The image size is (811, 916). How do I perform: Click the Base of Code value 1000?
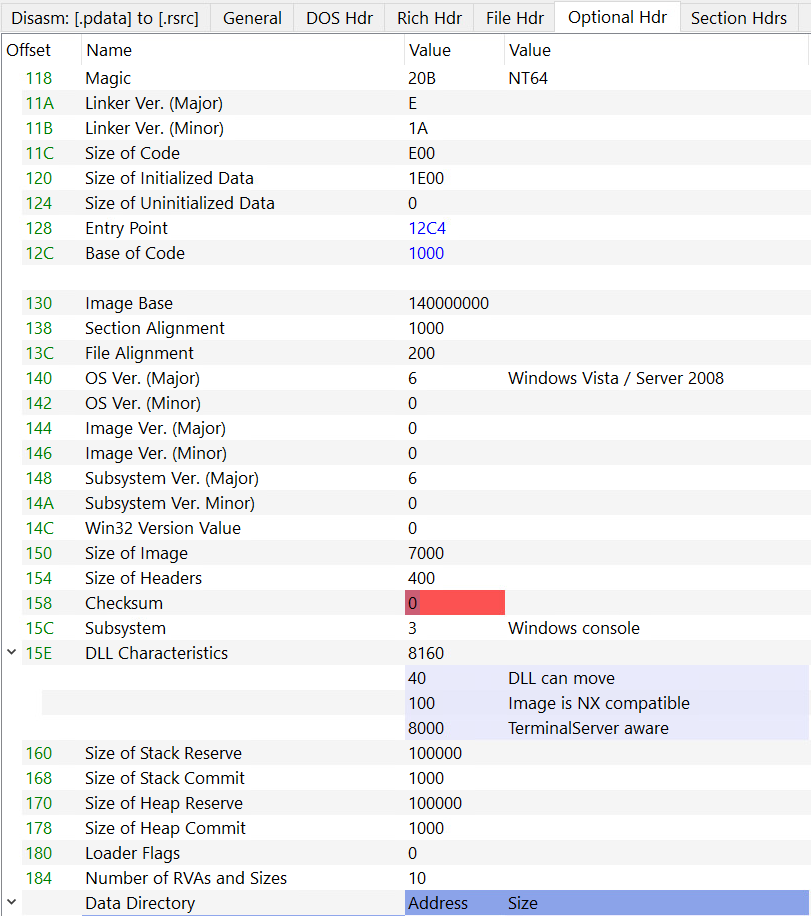pyautogui.click(x=426, y=253)
